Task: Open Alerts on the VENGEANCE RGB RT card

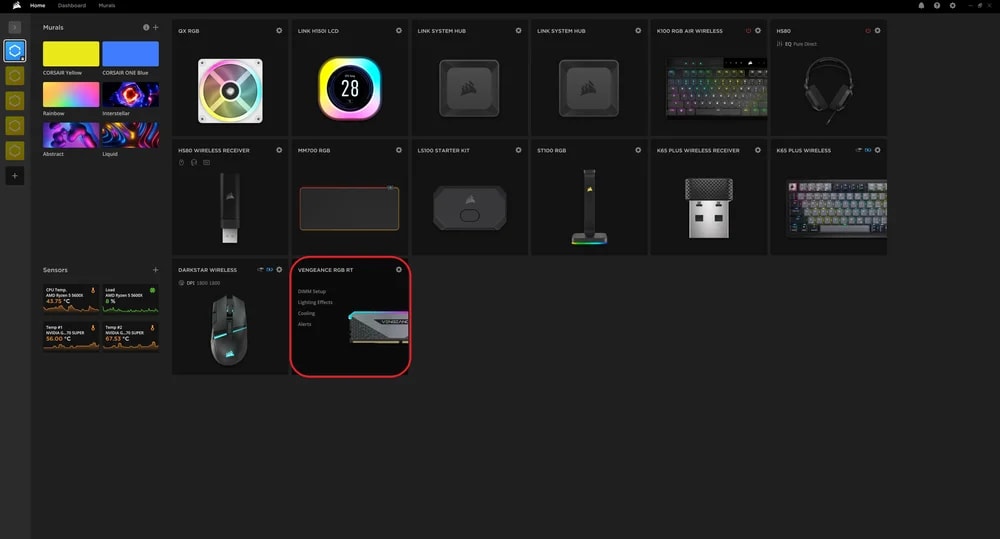Action: pyautogui.click(x=305, y=324)
